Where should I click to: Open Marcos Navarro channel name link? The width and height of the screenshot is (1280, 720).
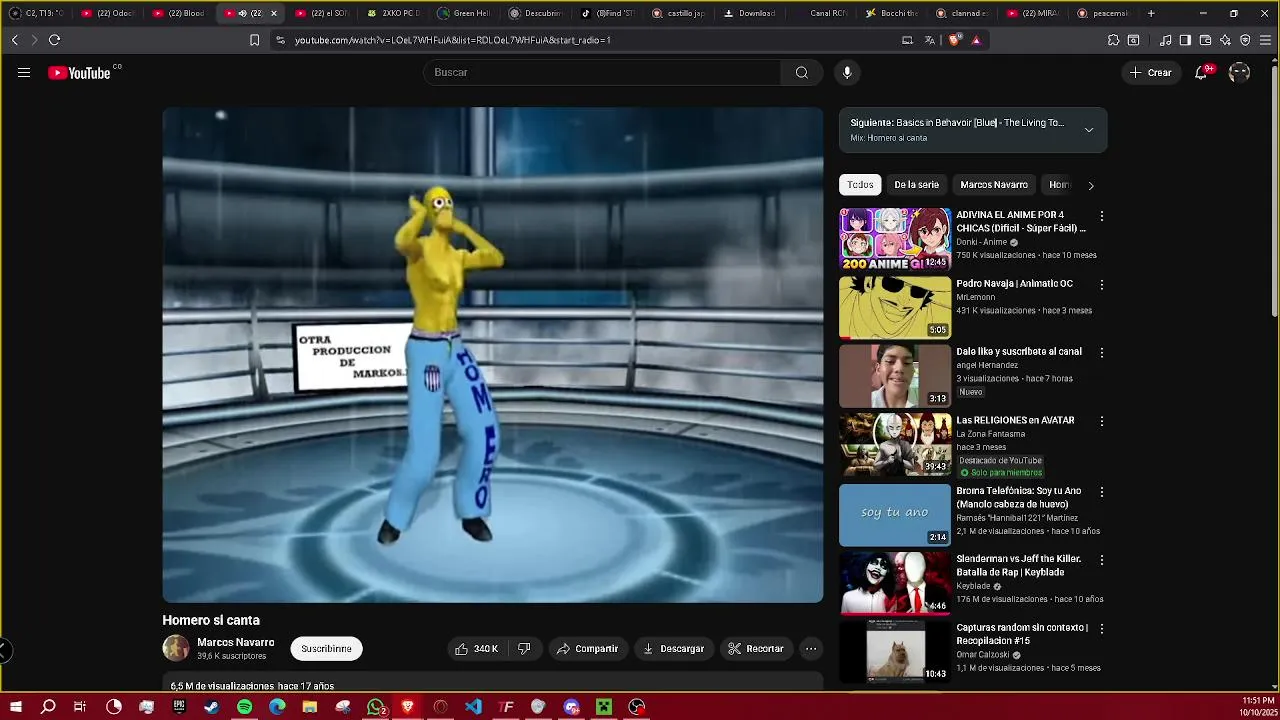236,643
